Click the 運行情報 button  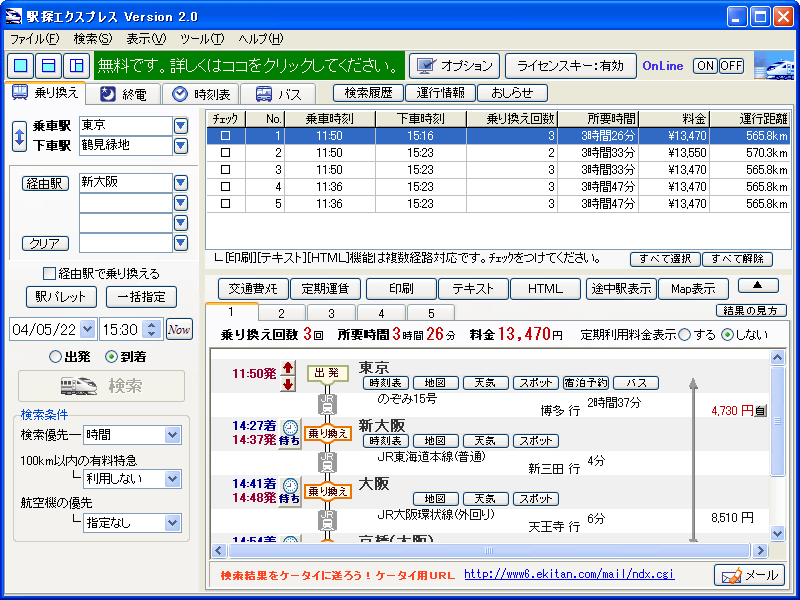[440, 93]
